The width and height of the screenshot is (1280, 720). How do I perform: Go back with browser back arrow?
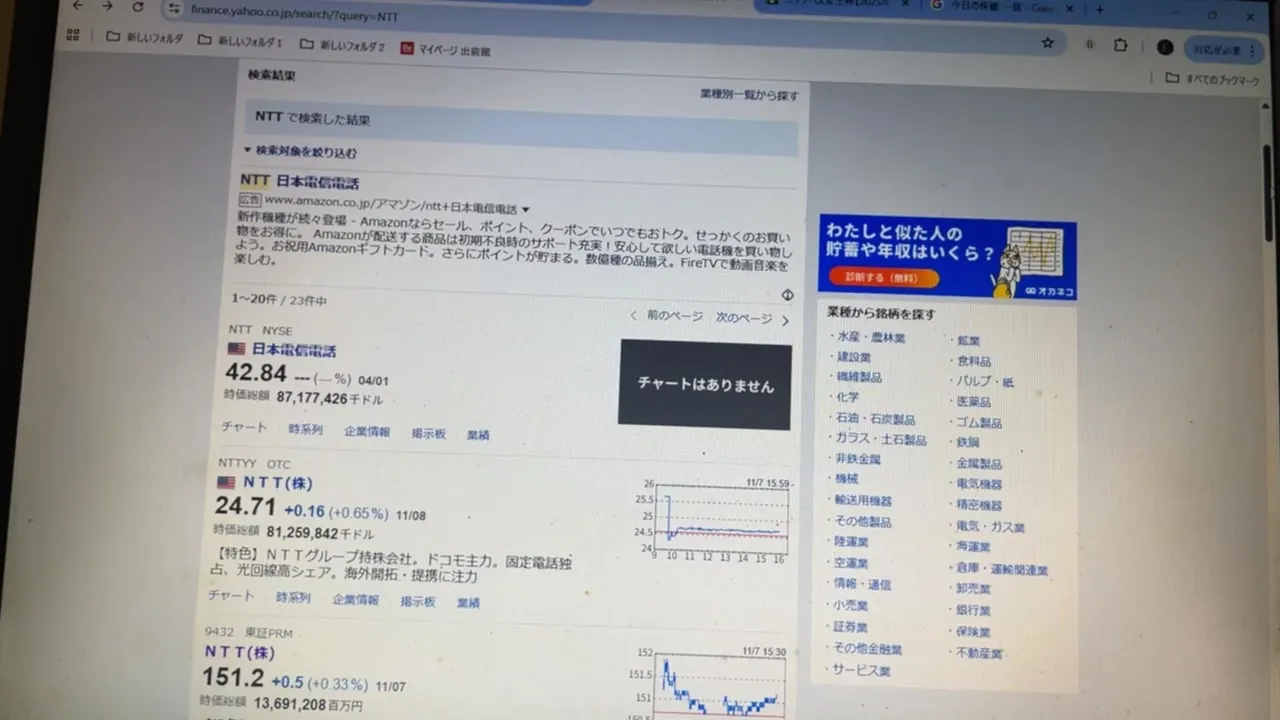(x=78, y=6)
